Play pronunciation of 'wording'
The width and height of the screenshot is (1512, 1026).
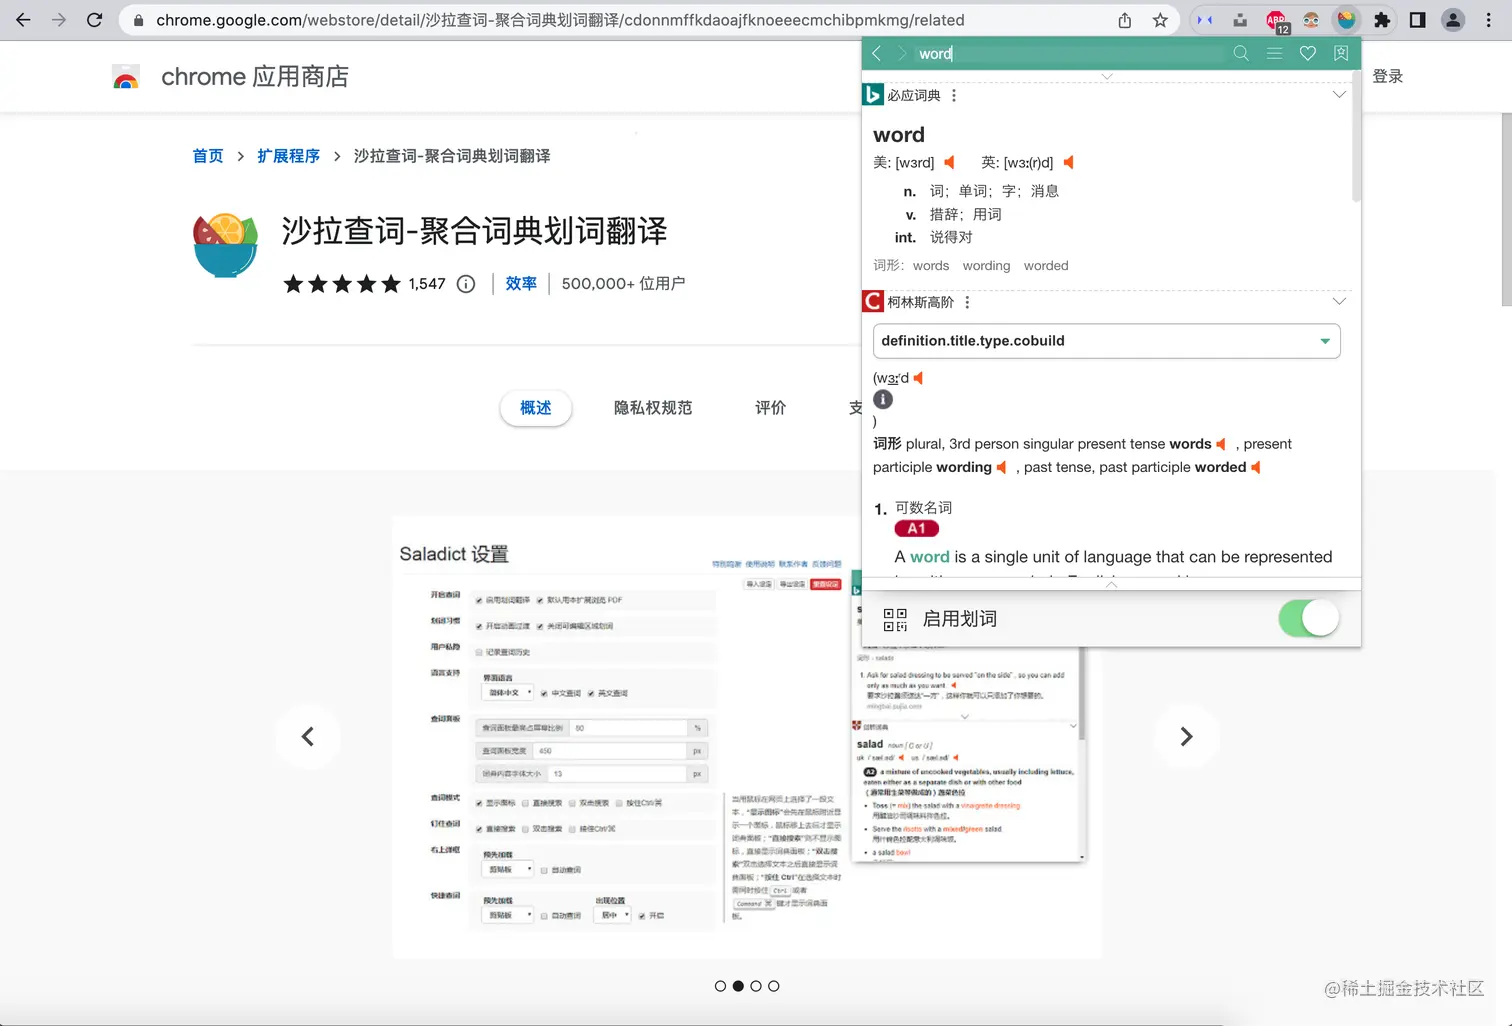pyautogui.click(x=1001, y=467)
